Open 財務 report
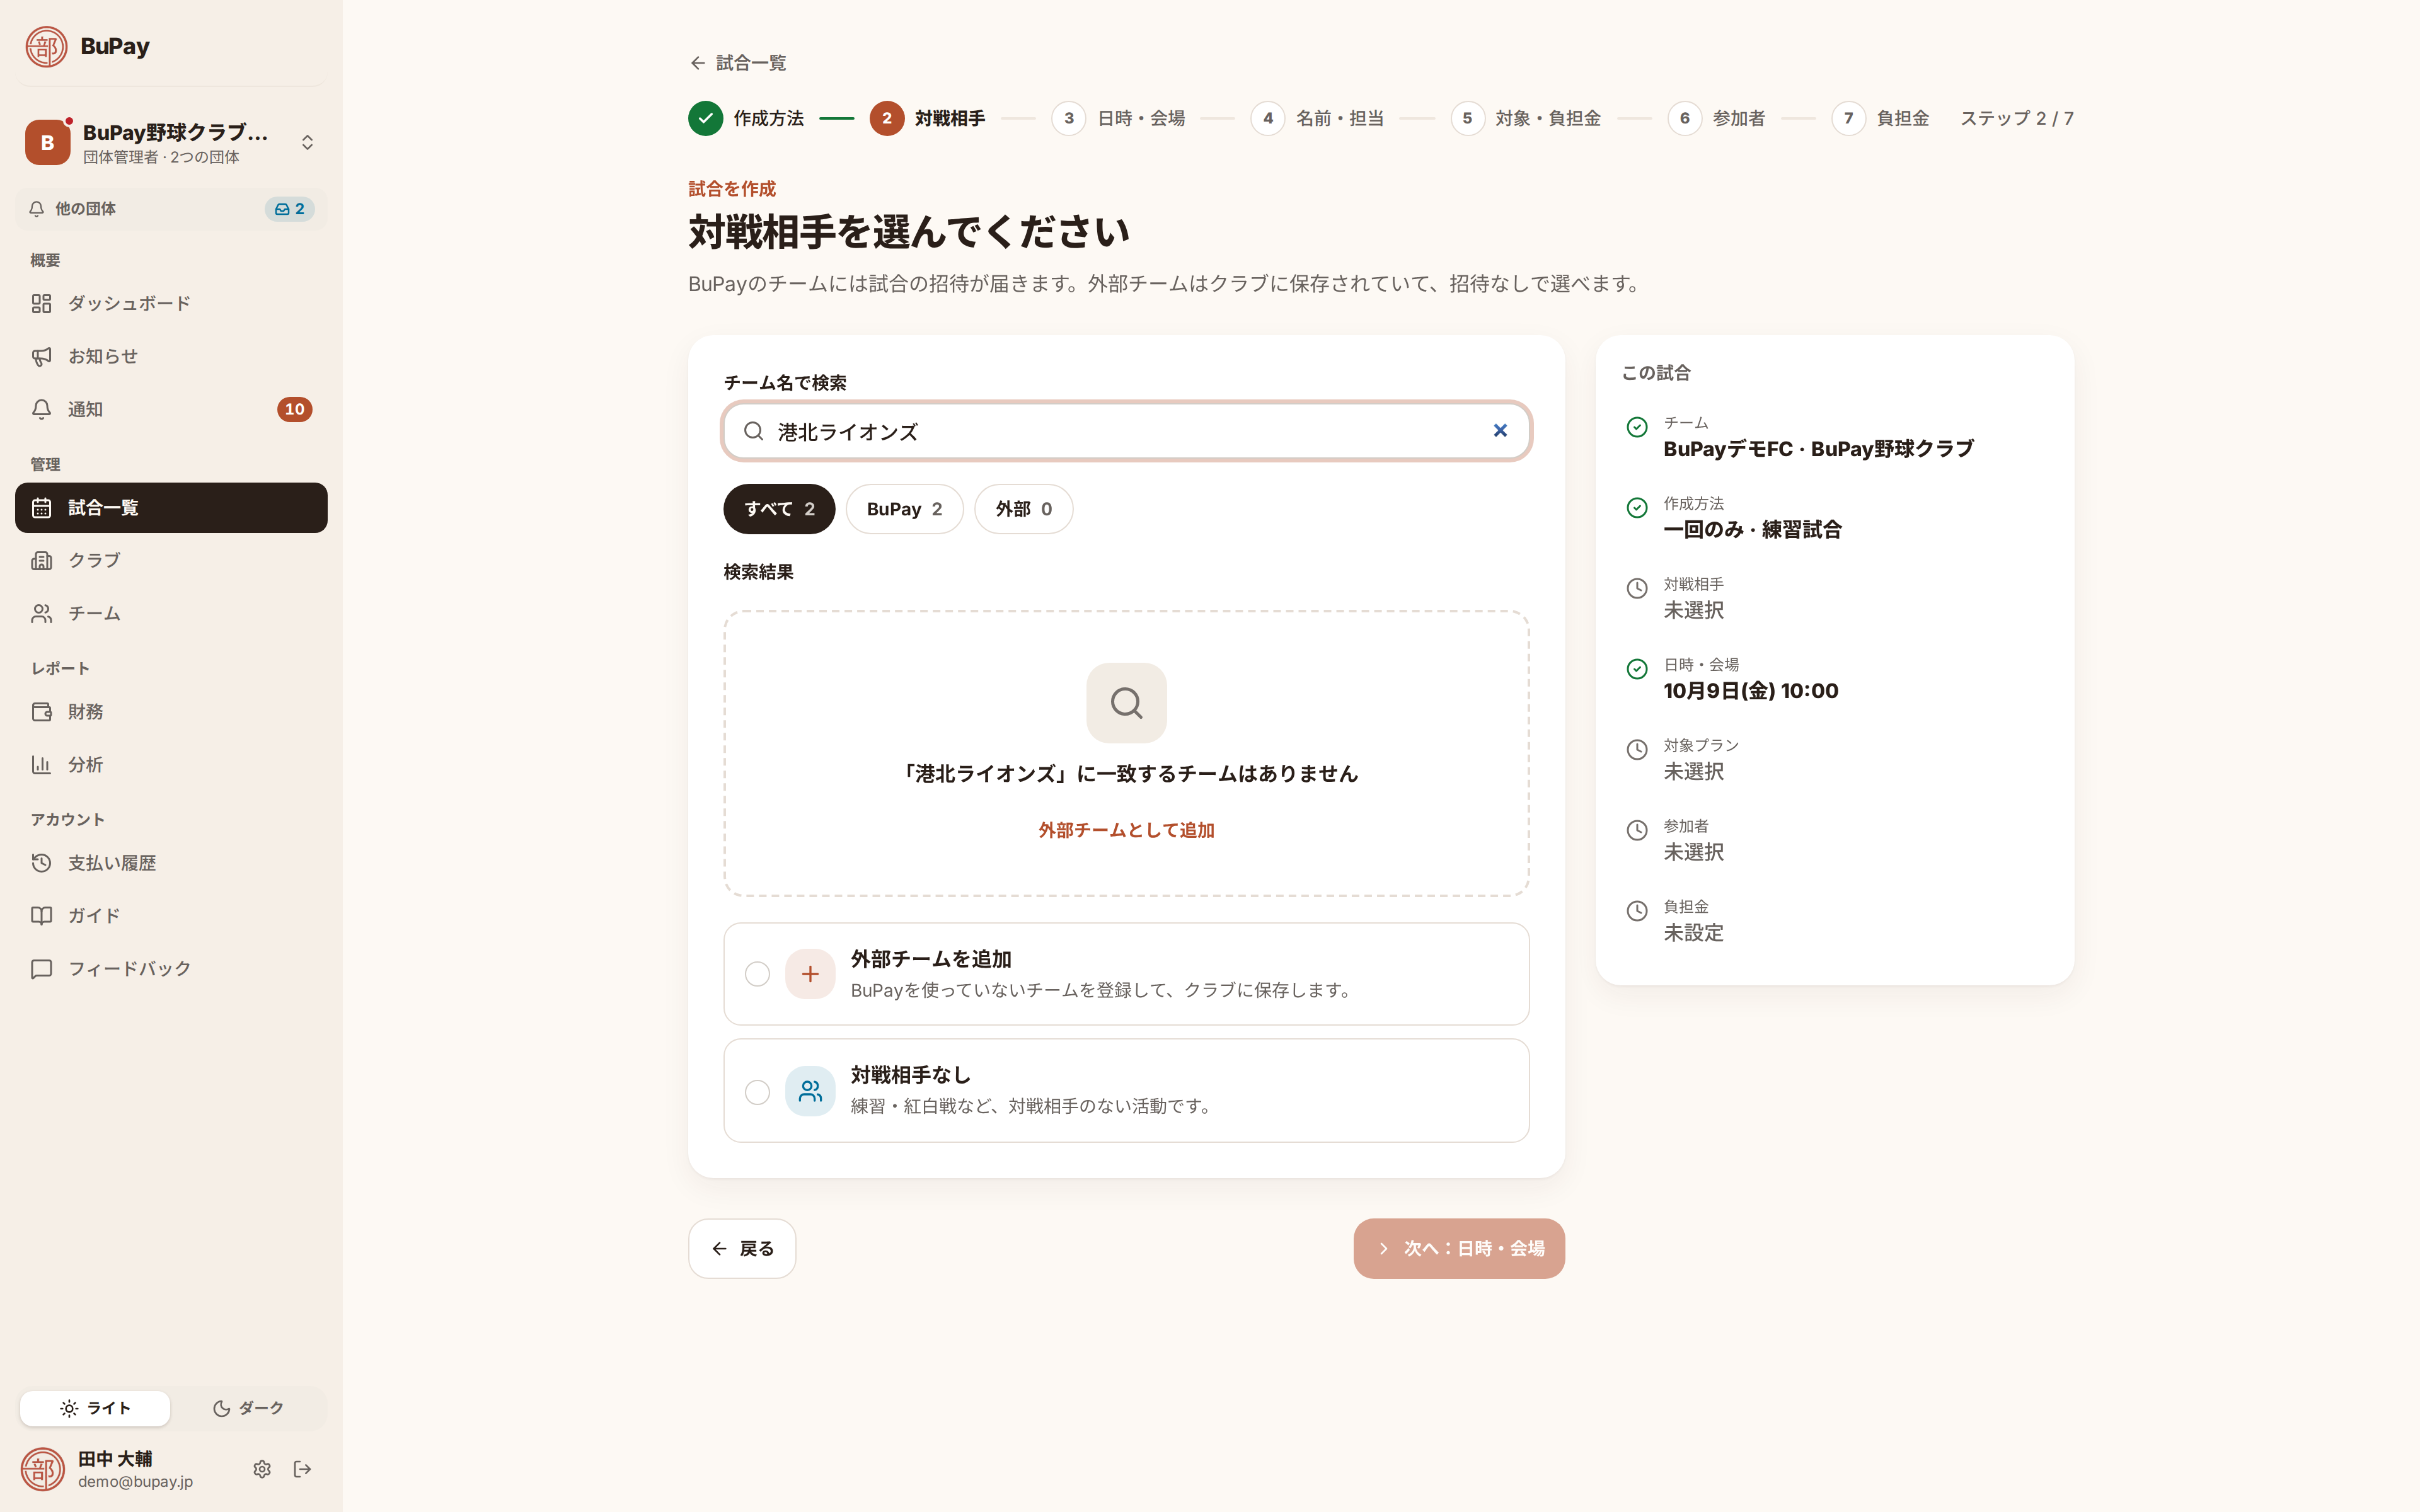2420x1512 pixels. click(171, 712)
